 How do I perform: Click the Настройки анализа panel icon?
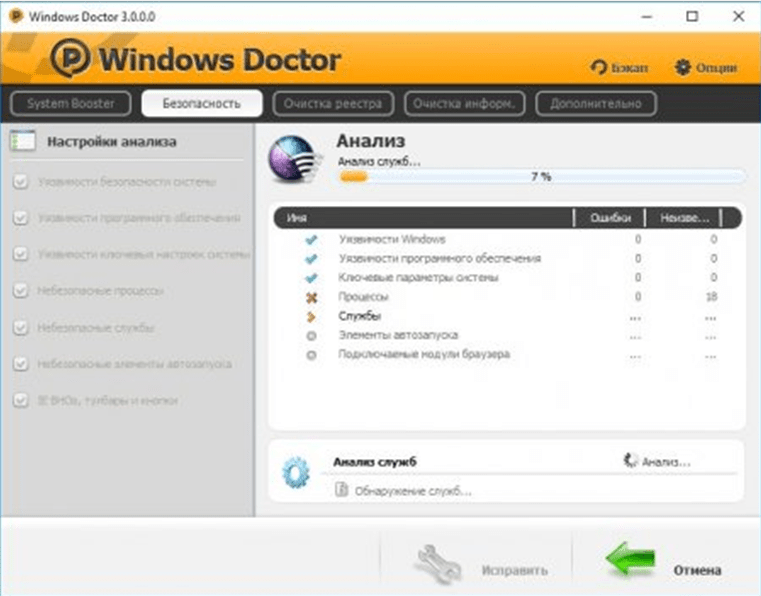pos(22,141)
